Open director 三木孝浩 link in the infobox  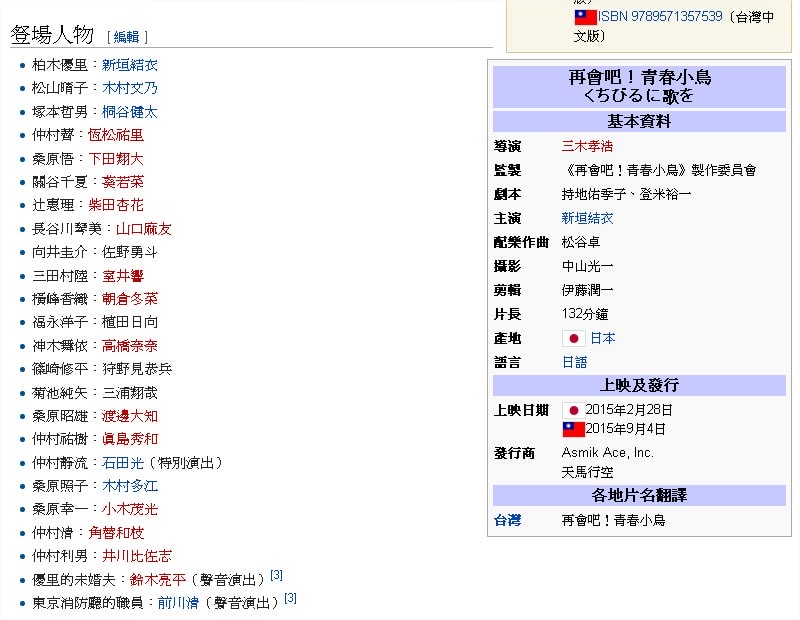(x=587, y=146)
